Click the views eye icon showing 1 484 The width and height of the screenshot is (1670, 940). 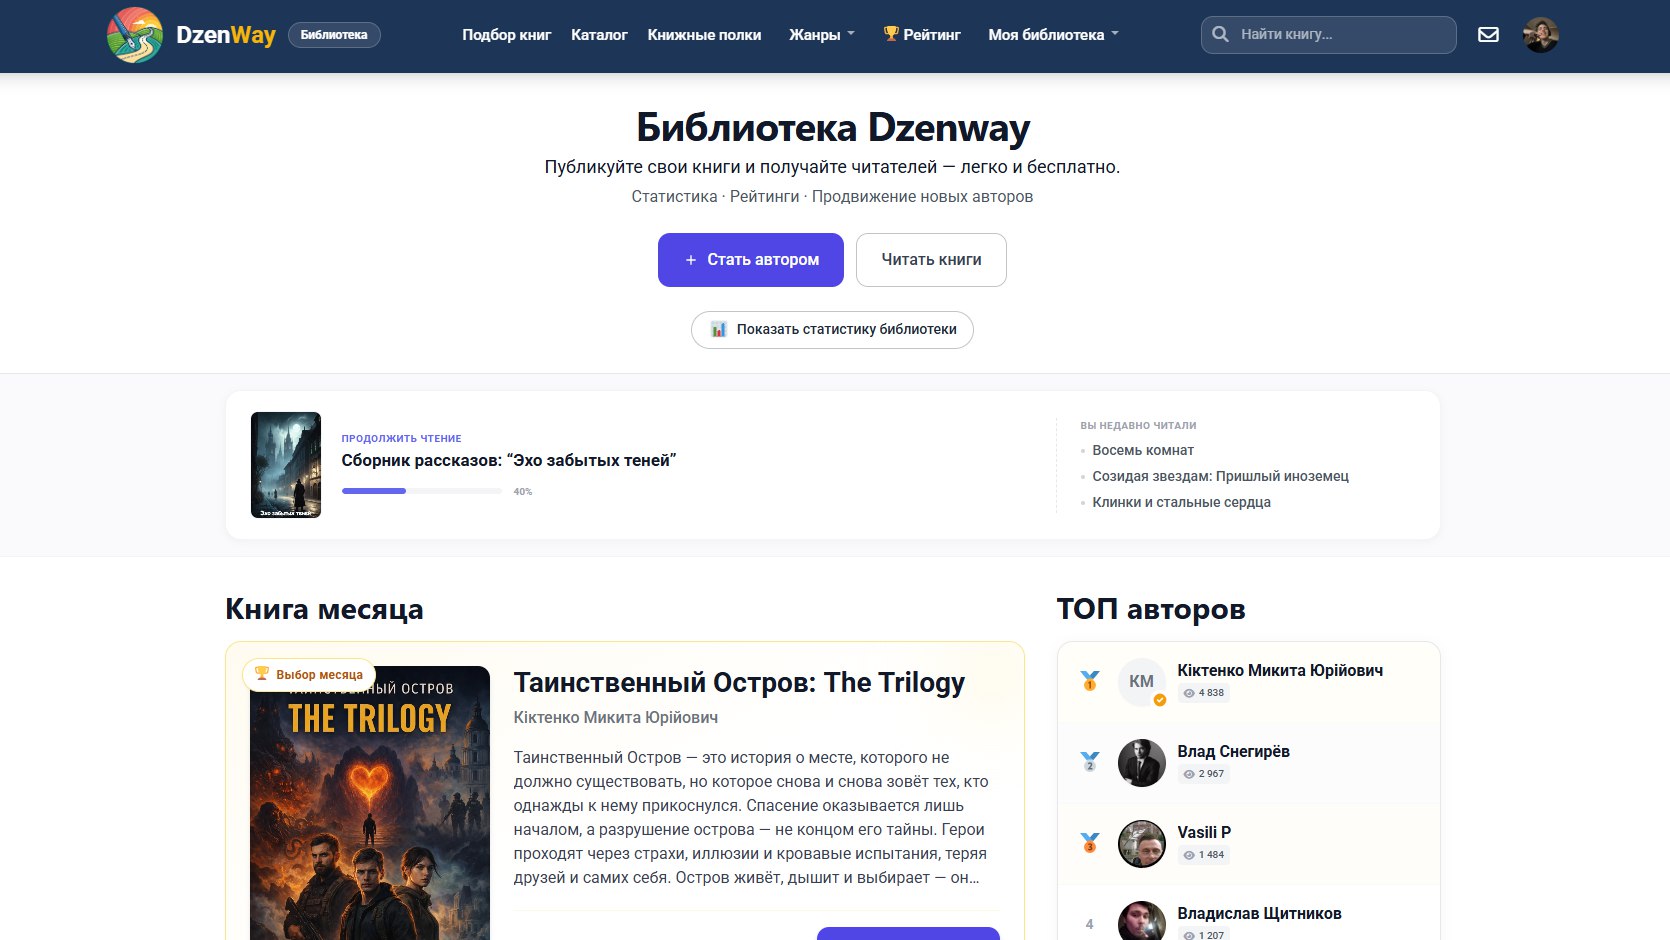click(1189, 855)
